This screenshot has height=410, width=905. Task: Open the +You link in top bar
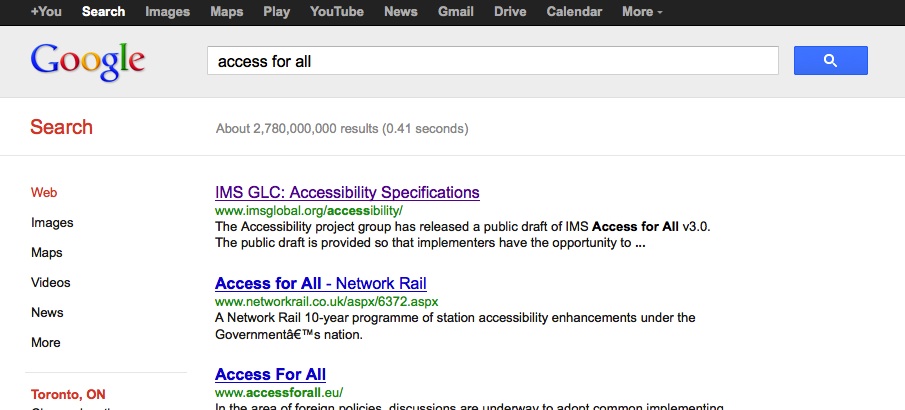pos(46,12)
